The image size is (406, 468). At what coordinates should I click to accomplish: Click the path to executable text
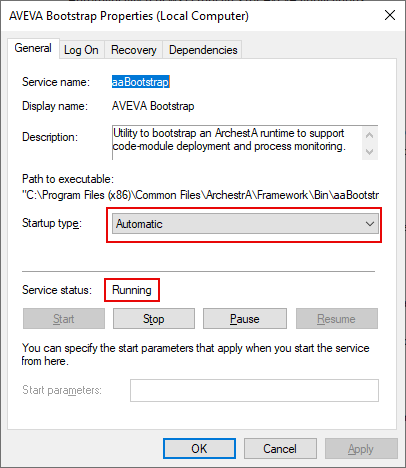point(200,195)
